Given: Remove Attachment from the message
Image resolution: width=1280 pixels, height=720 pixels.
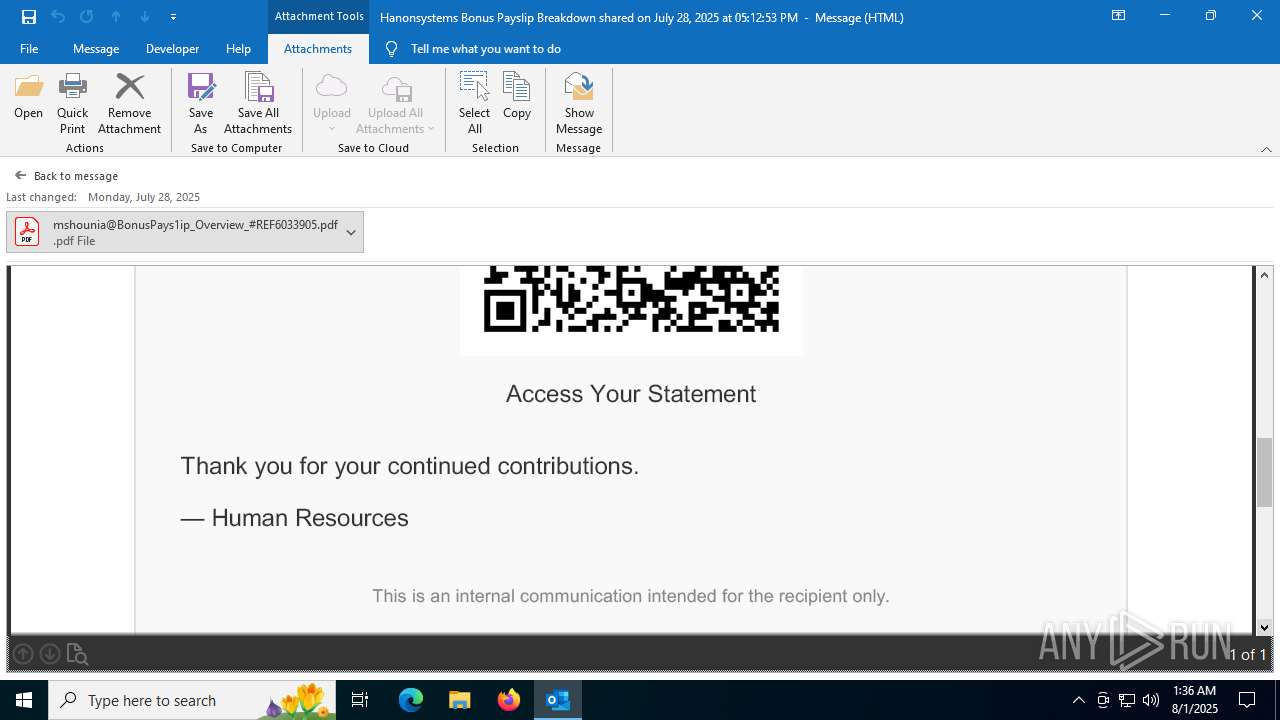Looking at the screenshot, I should pos(129,104).
